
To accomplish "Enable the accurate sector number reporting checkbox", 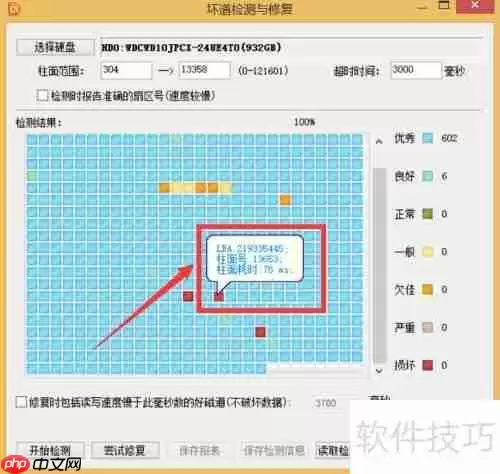I will coord(42,96).
